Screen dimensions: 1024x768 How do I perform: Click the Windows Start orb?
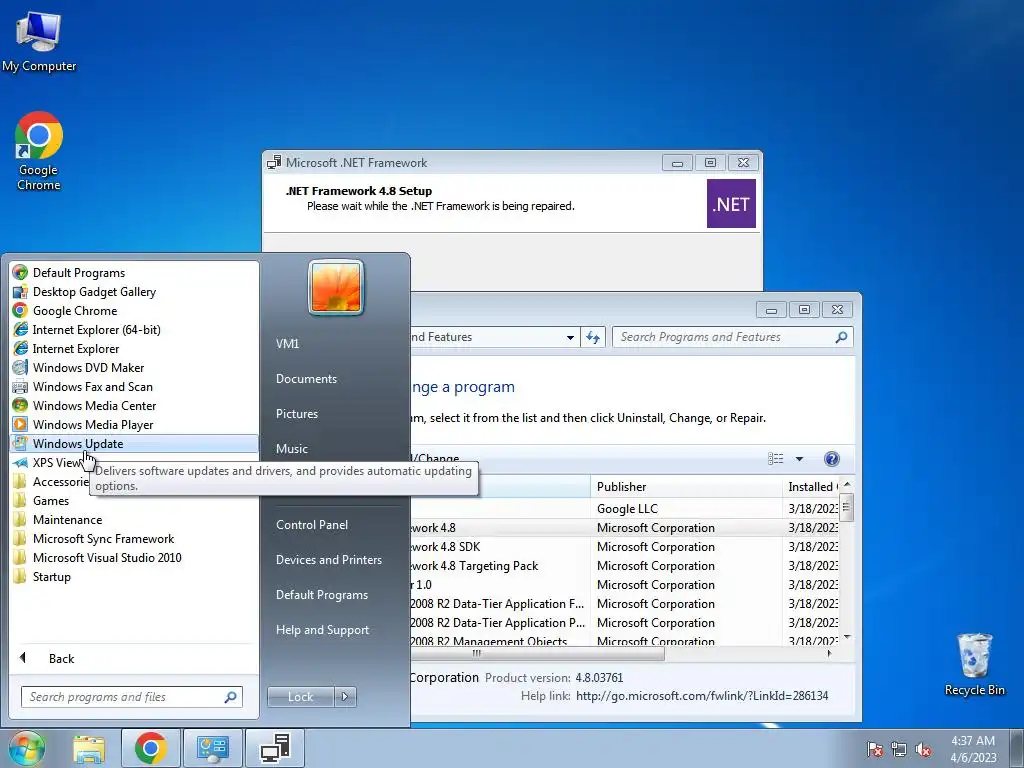point(26,748)
